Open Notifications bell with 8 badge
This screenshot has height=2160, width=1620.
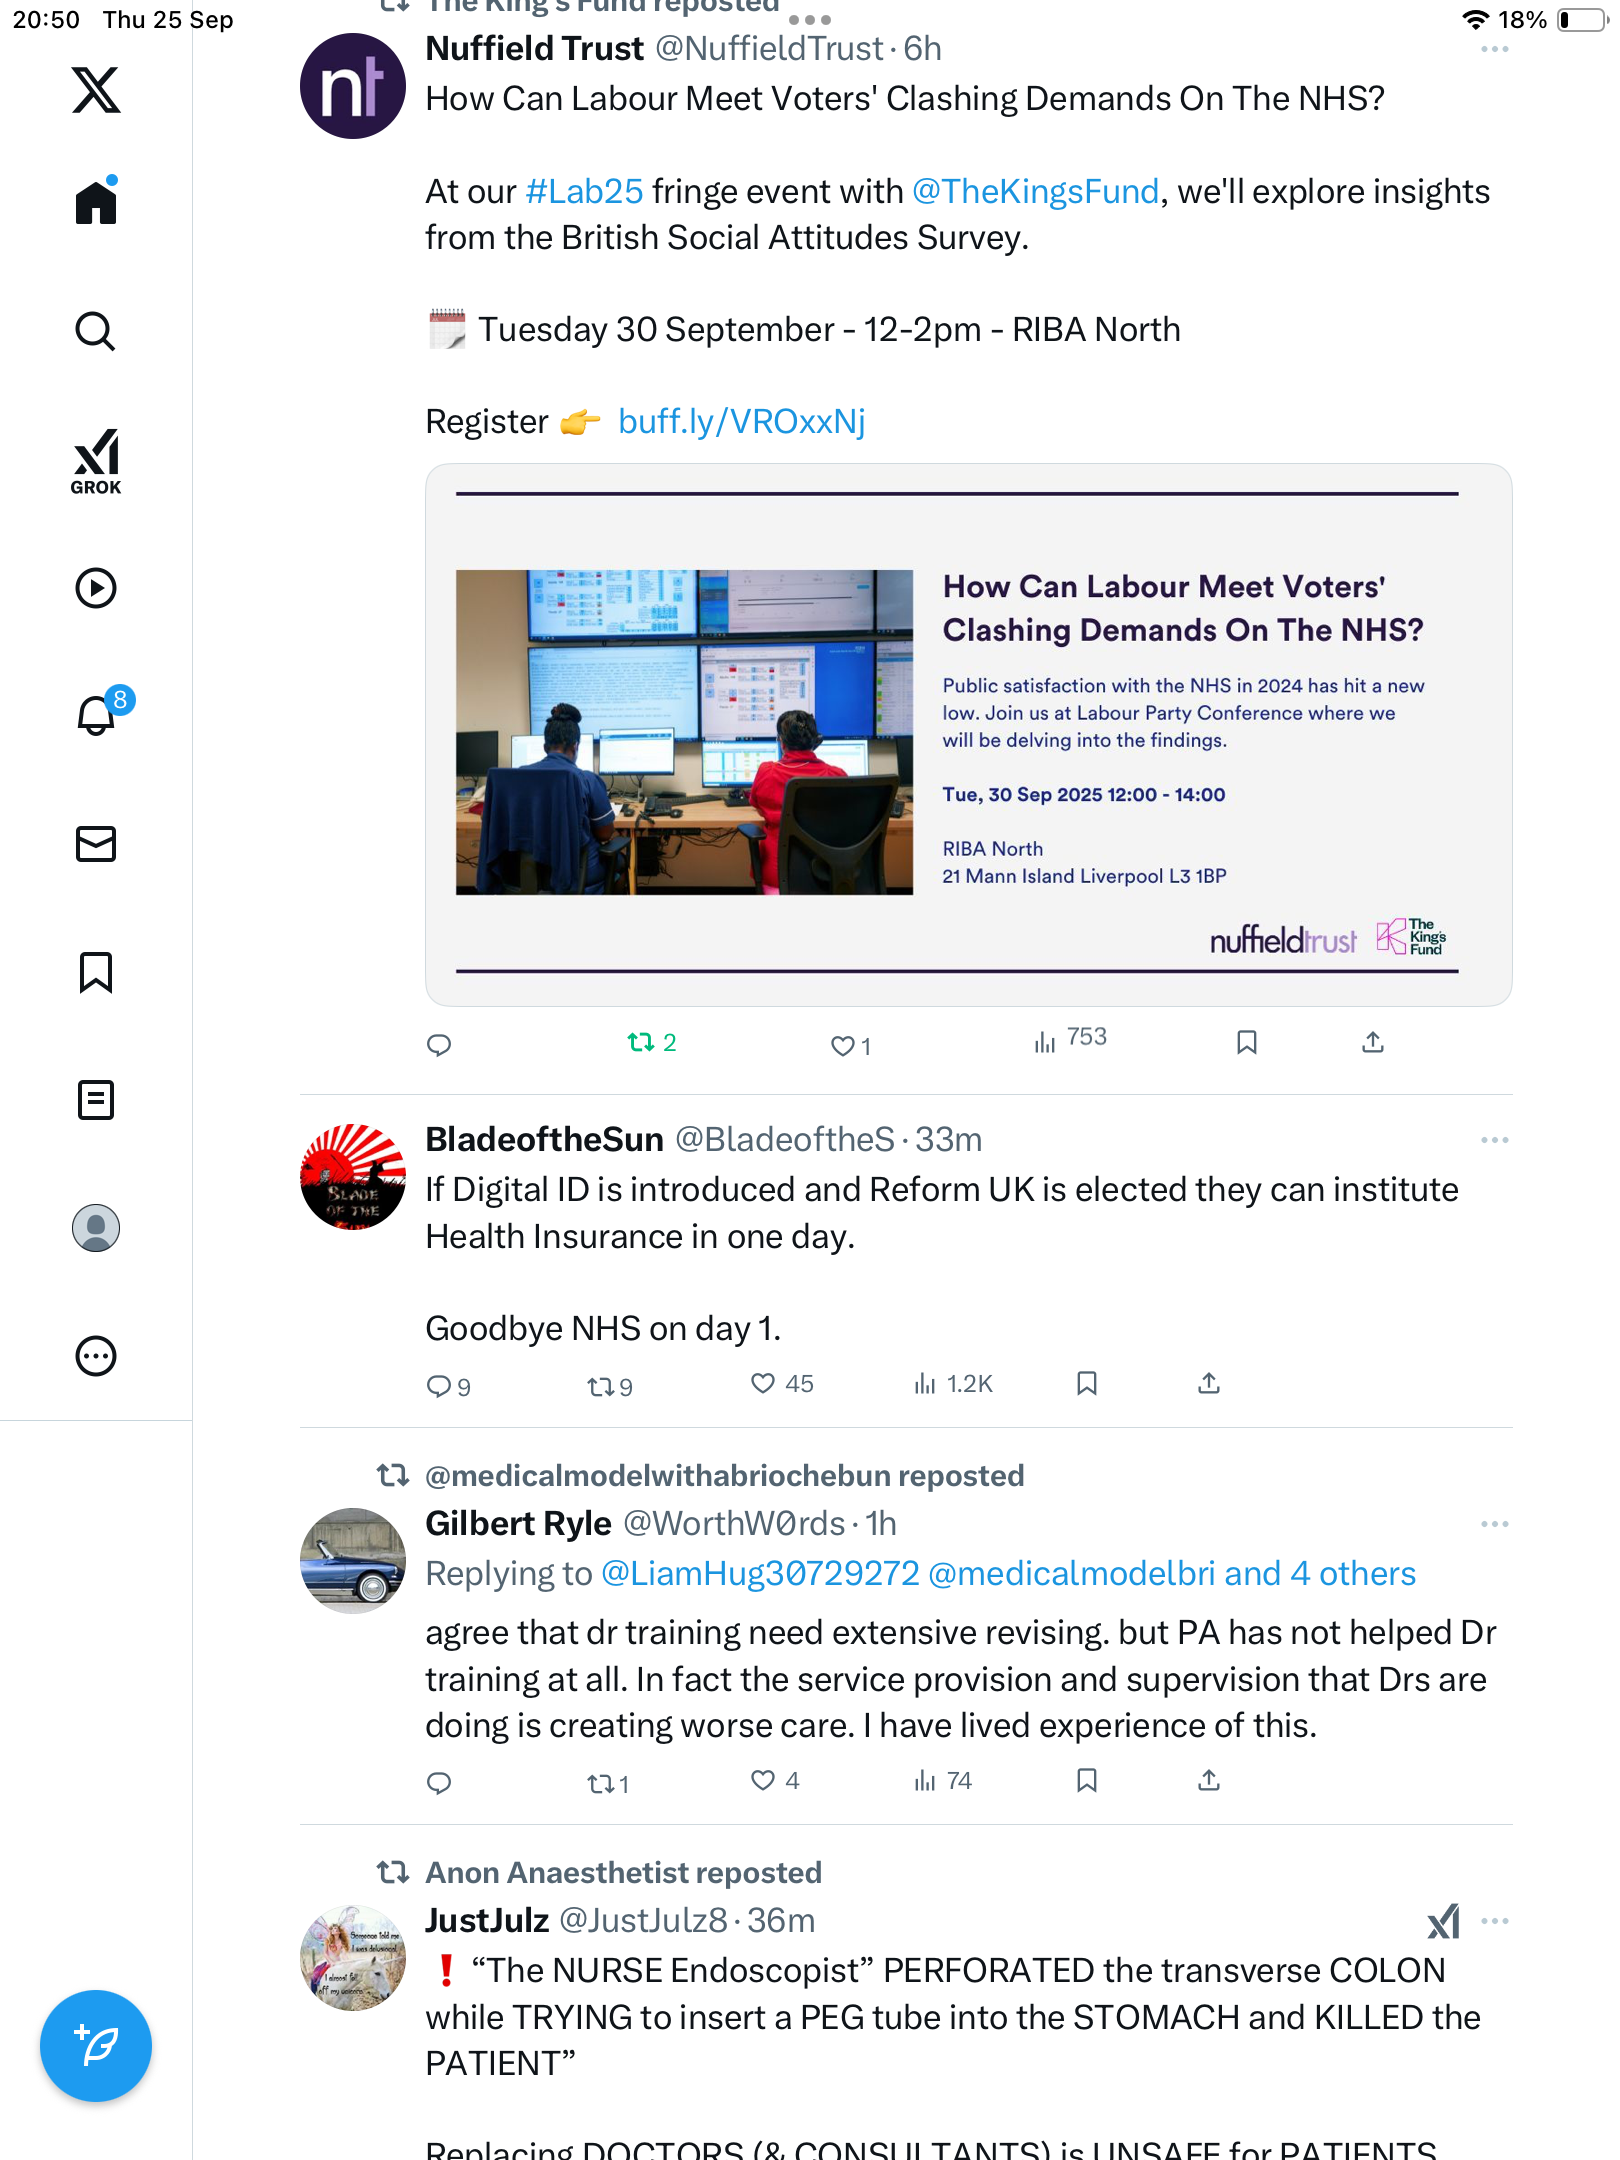point(97,715)
